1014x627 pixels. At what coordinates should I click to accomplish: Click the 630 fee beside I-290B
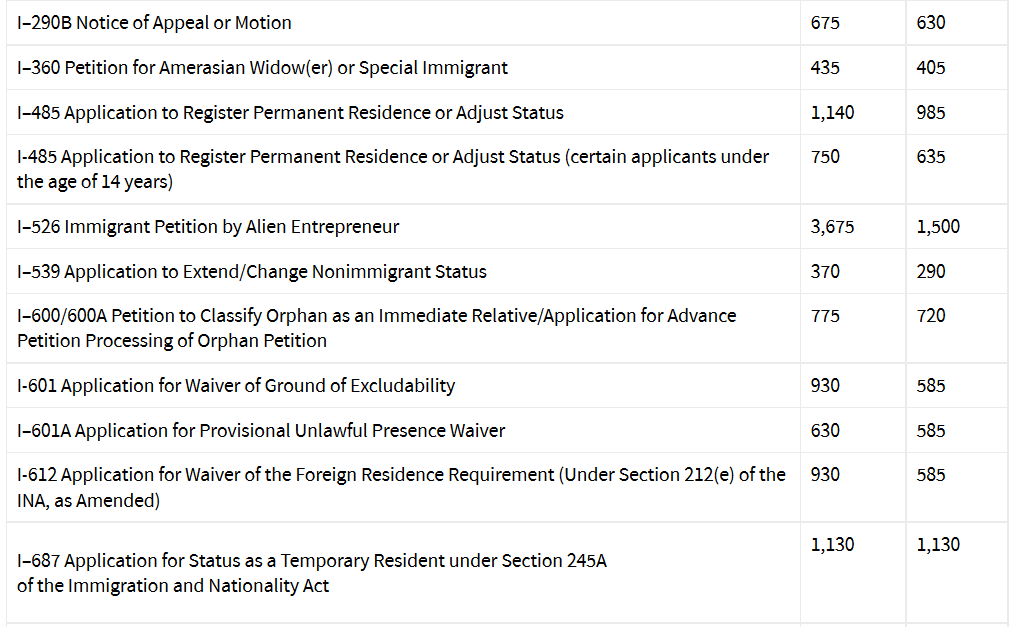pyautogui.click(x=931, y=23)
